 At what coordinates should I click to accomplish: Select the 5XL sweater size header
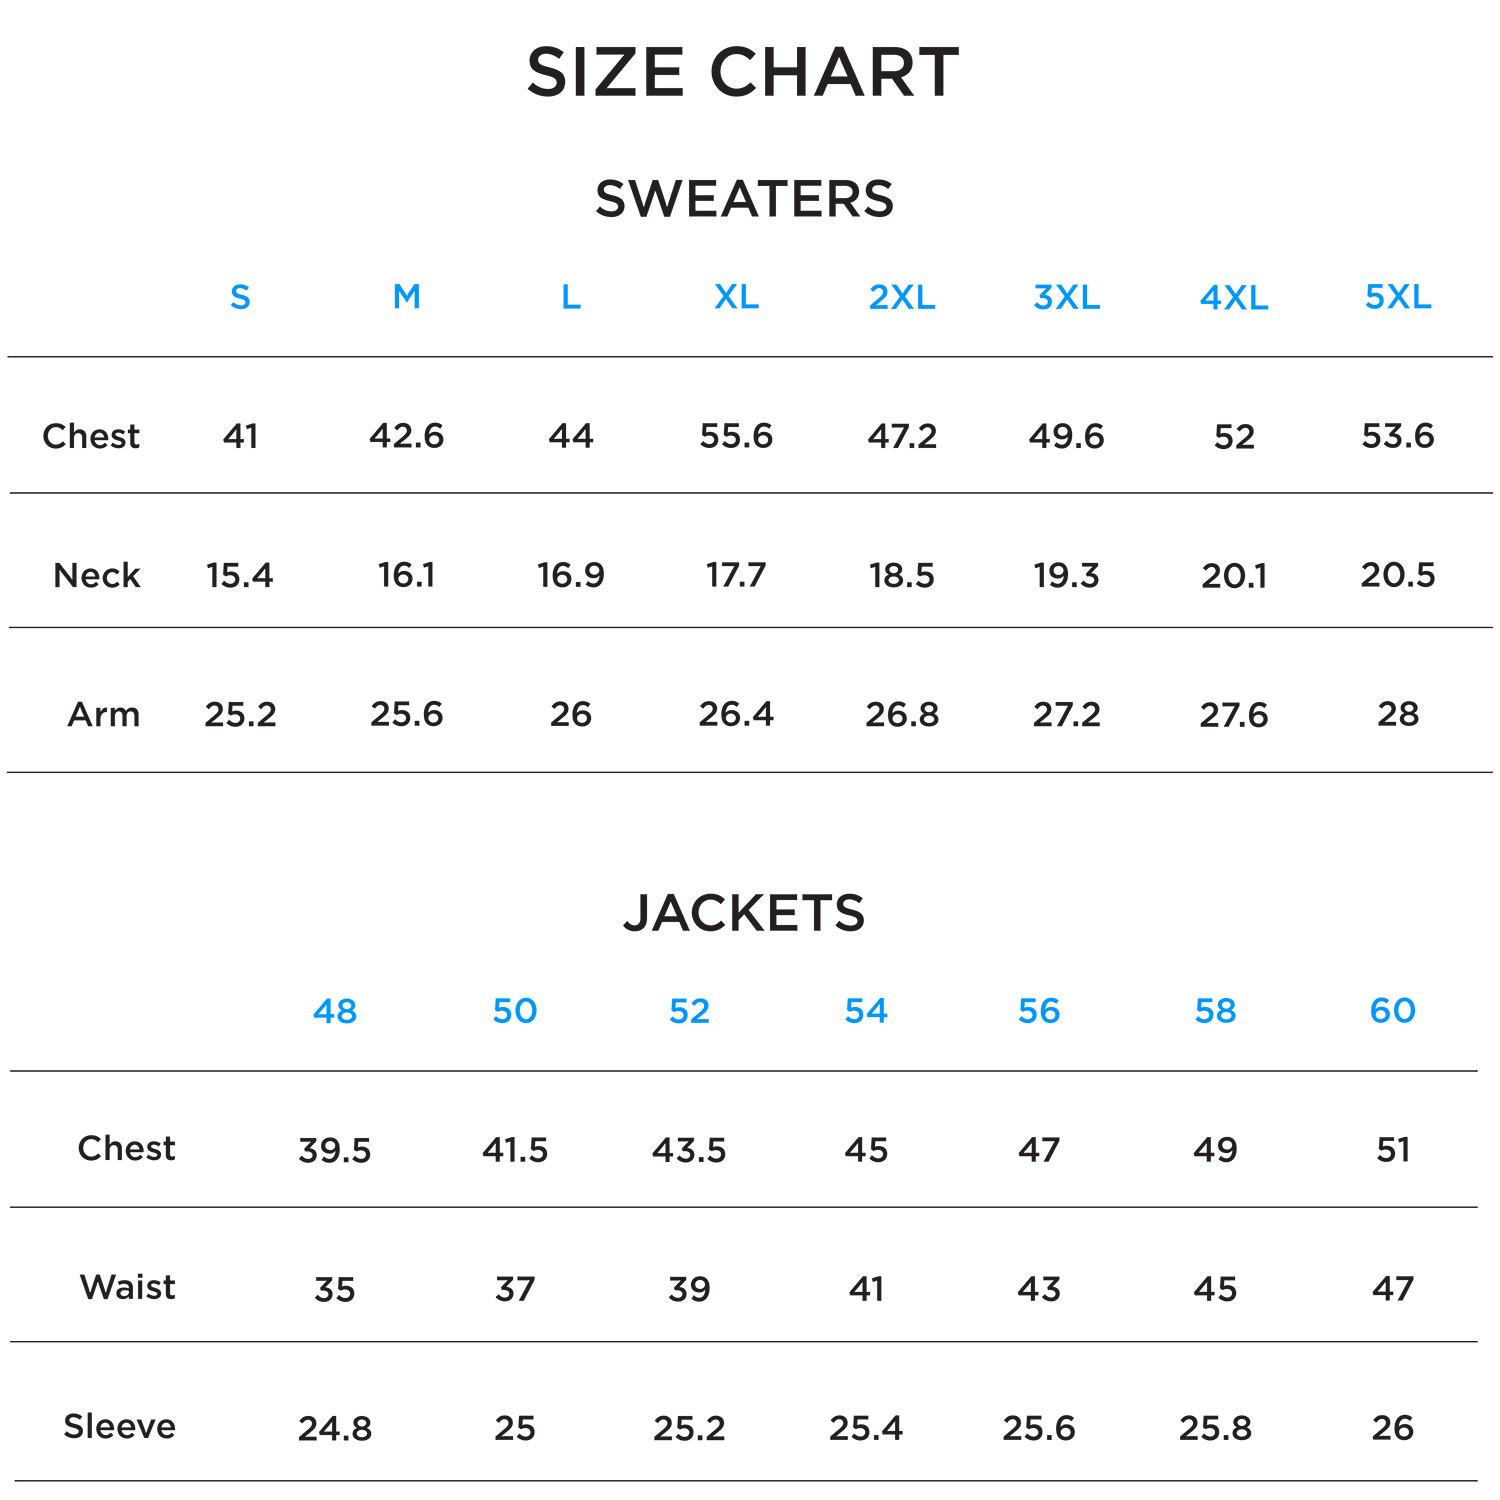(1398, 297)
